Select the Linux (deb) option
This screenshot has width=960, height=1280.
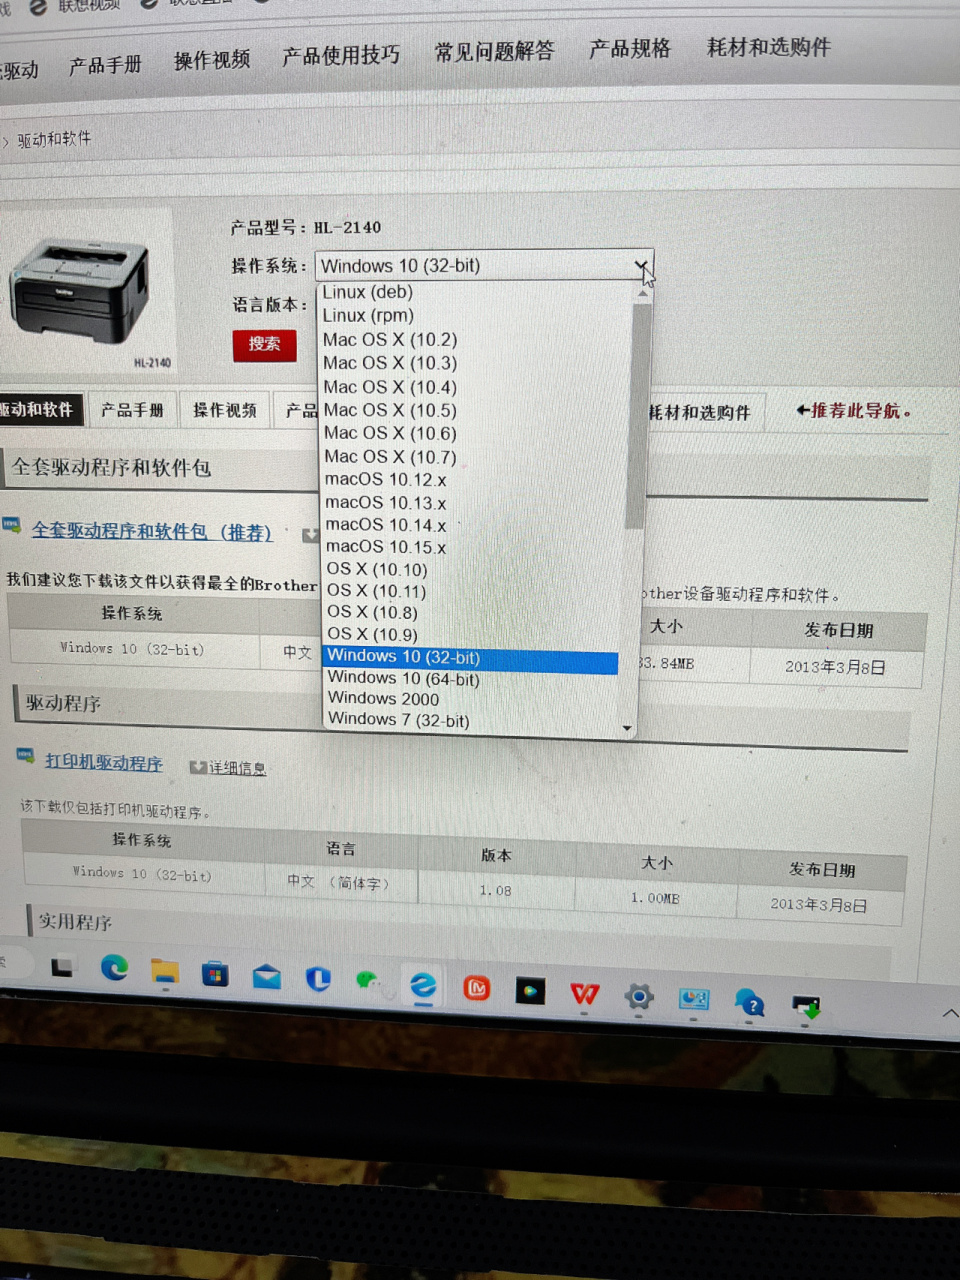click(367, 292)
